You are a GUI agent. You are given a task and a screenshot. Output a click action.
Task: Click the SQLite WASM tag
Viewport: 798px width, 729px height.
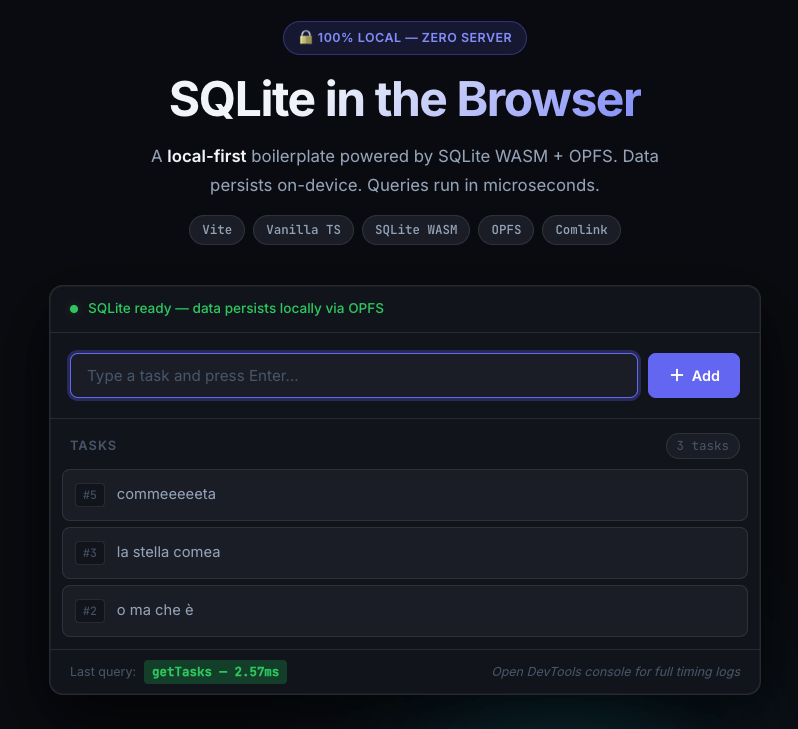click(416, 230)
